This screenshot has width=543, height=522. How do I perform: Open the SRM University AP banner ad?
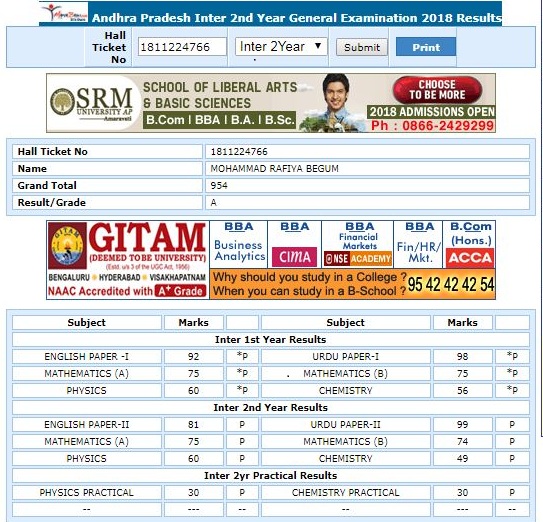tap(271, 103)
